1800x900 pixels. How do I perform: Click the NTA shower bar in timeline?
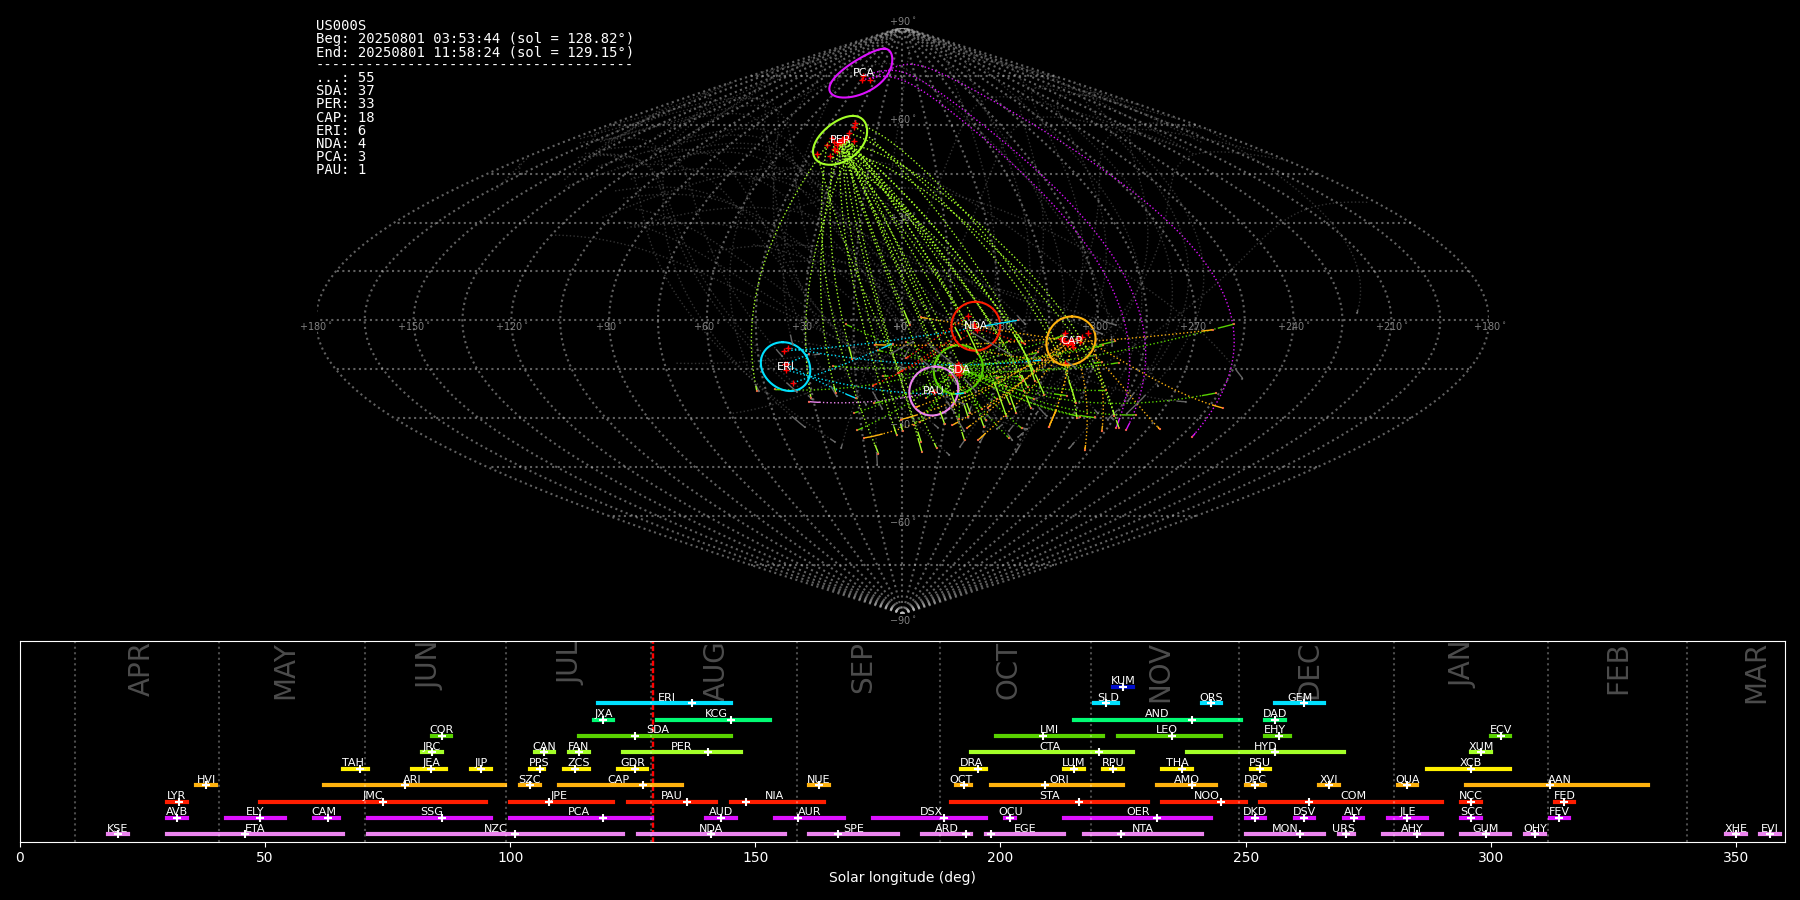(x=1142, y=834)
